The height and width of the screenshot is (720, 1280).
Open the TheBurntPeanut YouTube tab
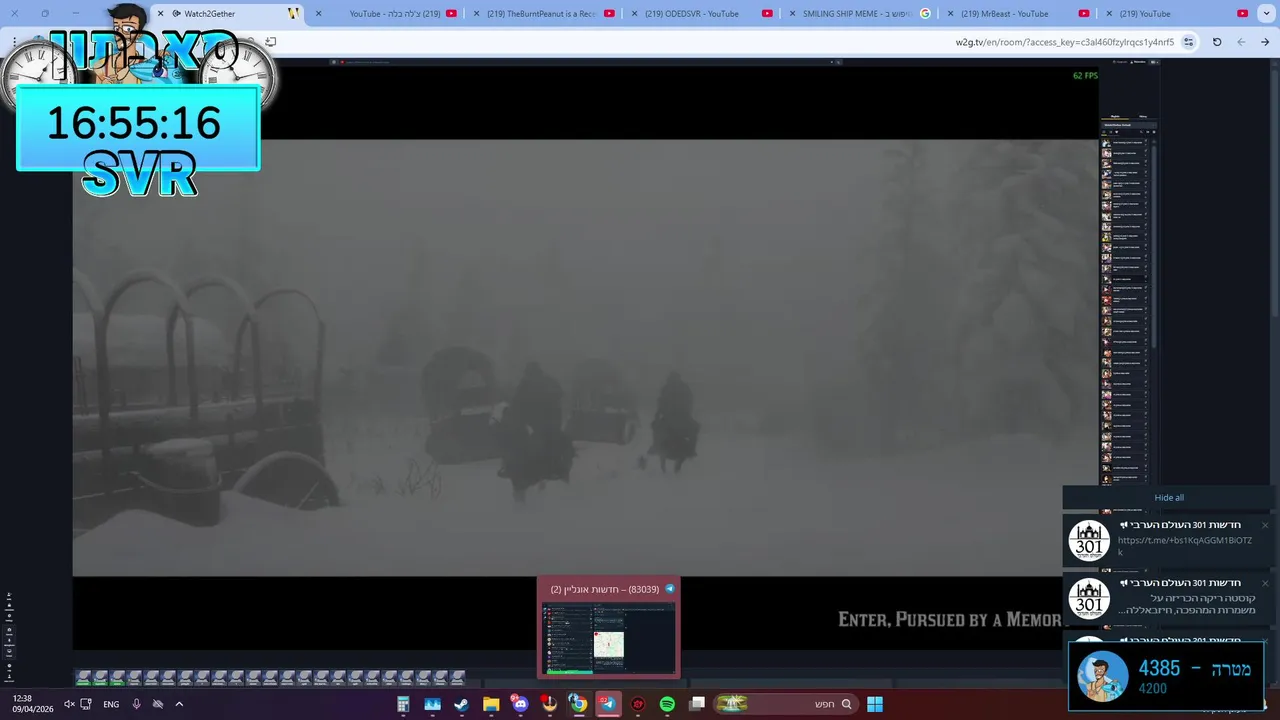547,14
